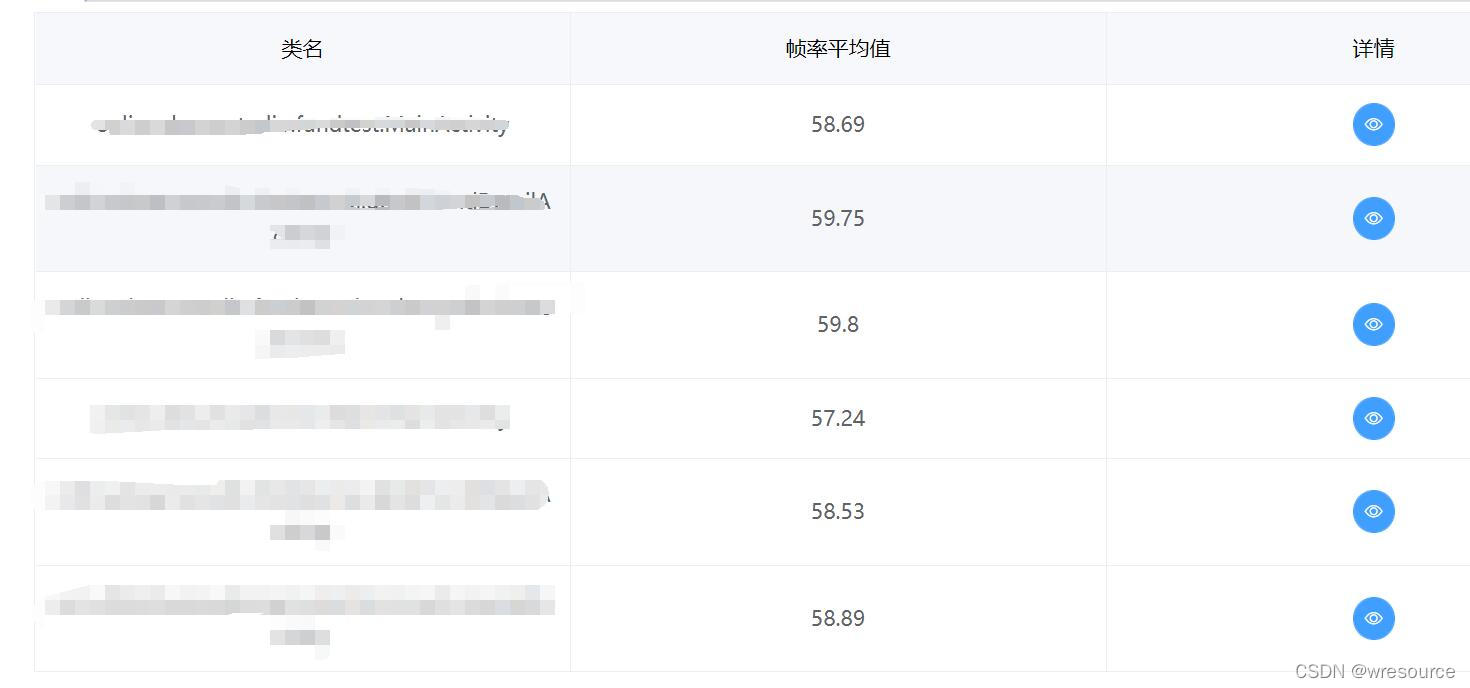
Task: Click the eye icon in the second table row
Action: pos(1373,218)
